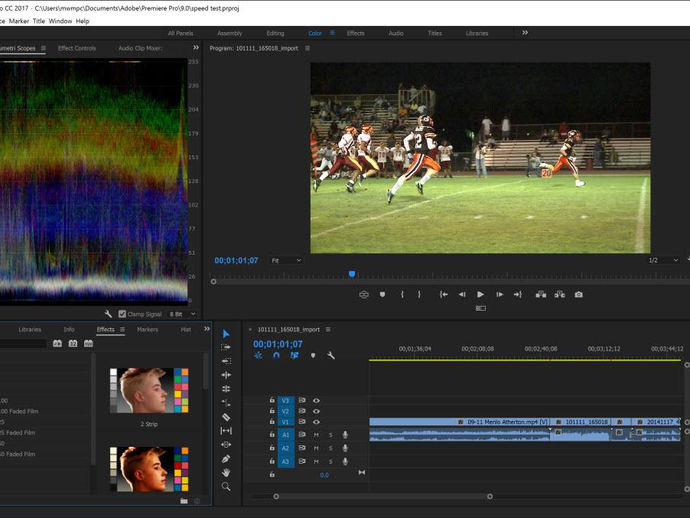Switch to the Editing workspace tab
The width and height of the screenshot is (690, 518).
(275, 33)
